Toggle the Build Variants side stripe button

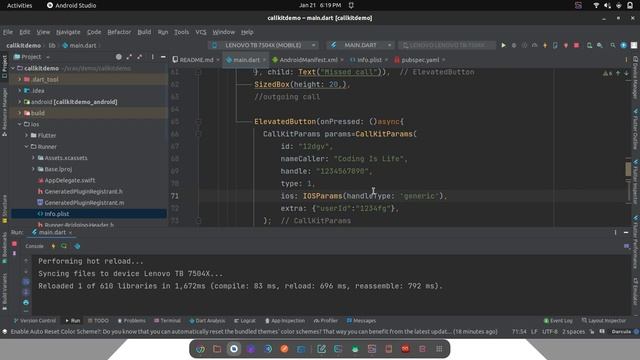pyautogui.click(x=4, y=291)
